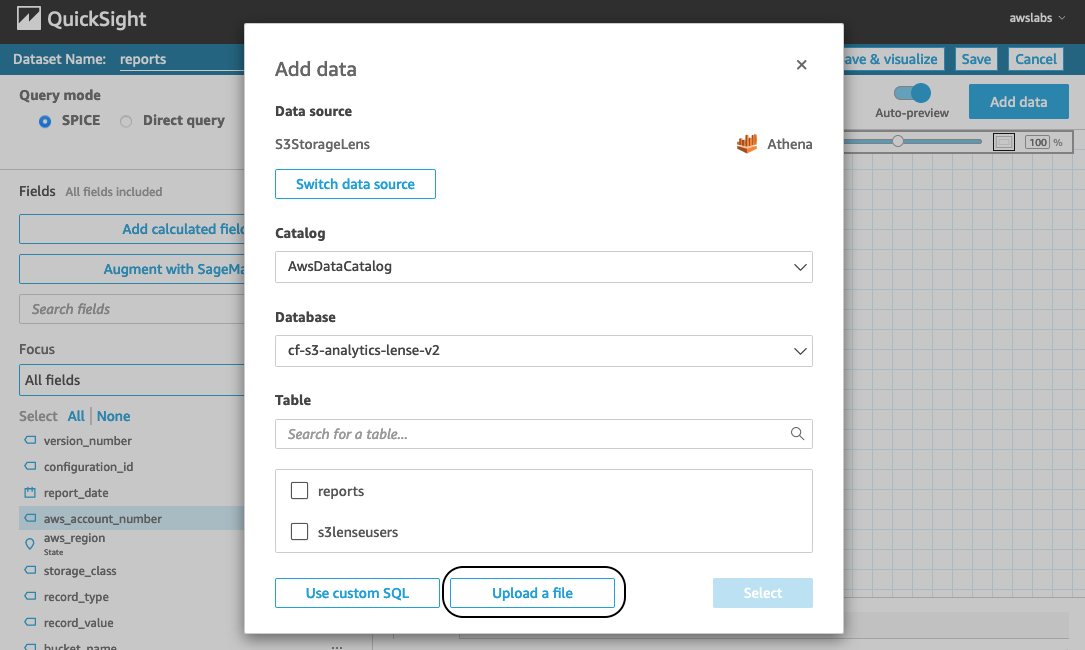This screenshot has width=1085, height=650.
Task: Click the record_type field type icon
Action: [30, 596]
